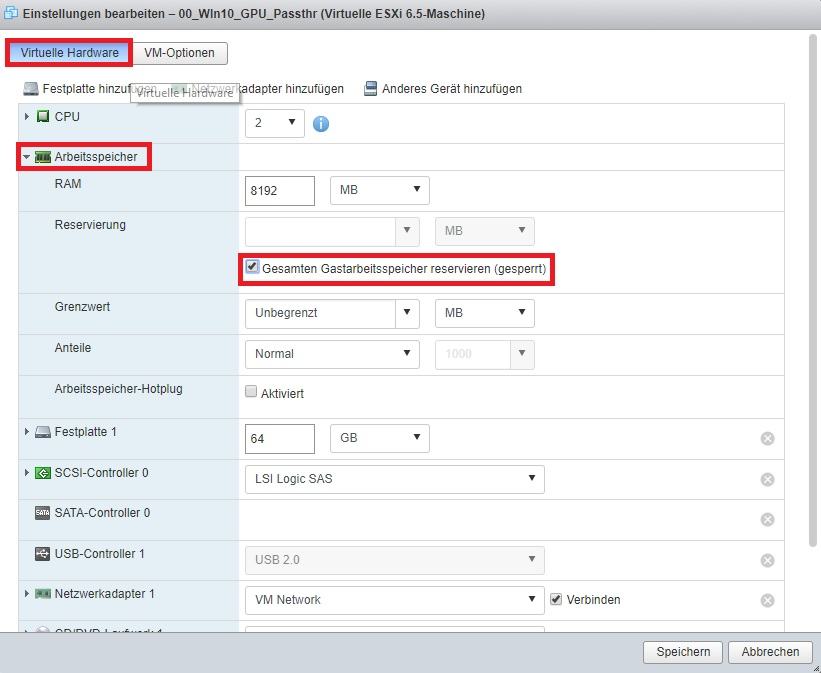Click the Netzwerkadapter 1 card icon
This screenshot has width=821, height=673.
click(43, 594)
